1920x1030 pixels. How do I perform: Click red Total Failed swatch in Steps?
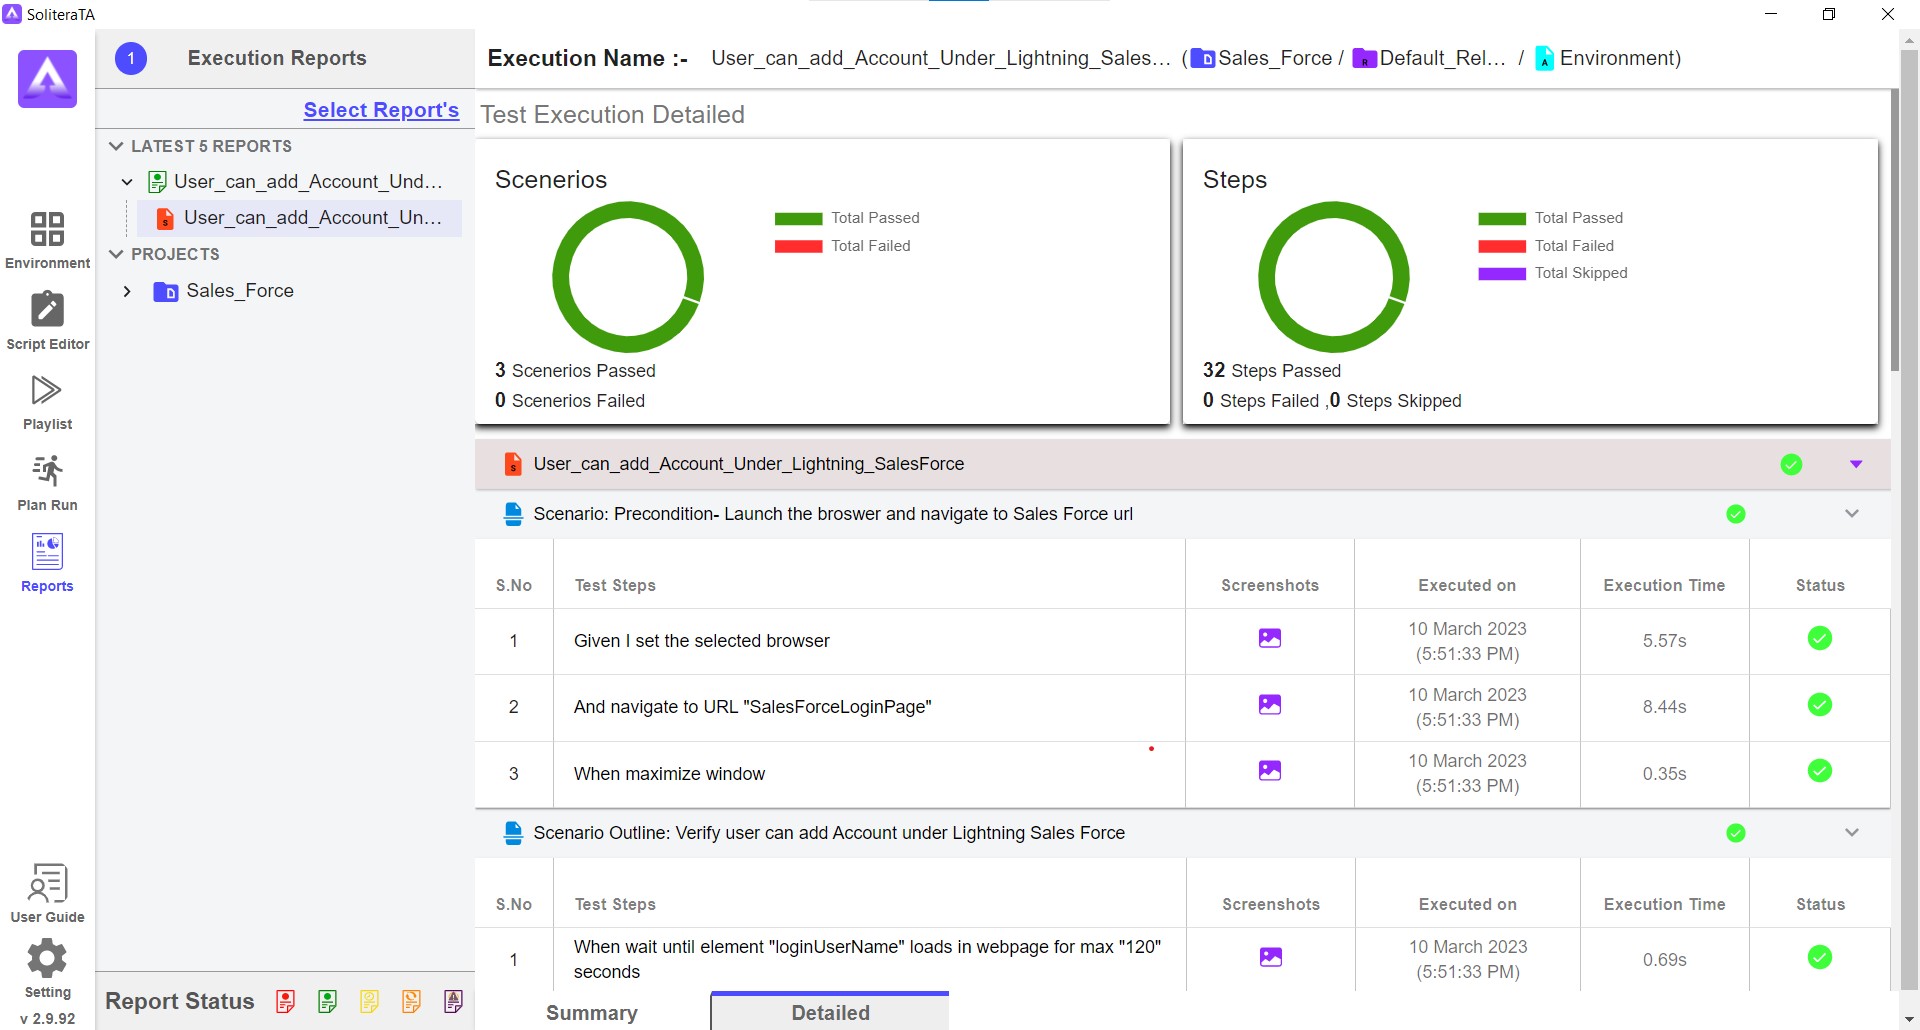point(1502,246)
